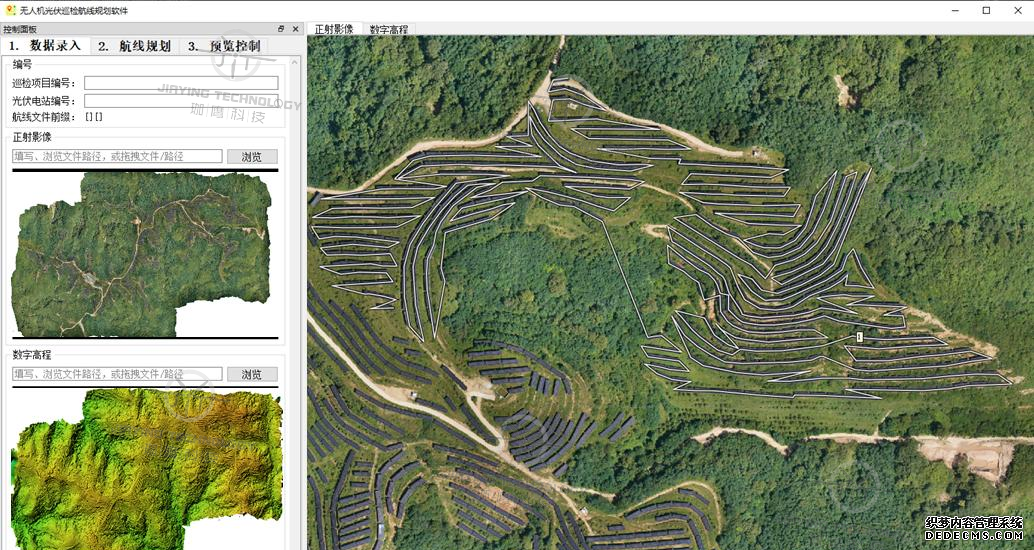This screenshot has height=550, width=1034.
Task: Click the orthophoto file path field
Action: 117,156
